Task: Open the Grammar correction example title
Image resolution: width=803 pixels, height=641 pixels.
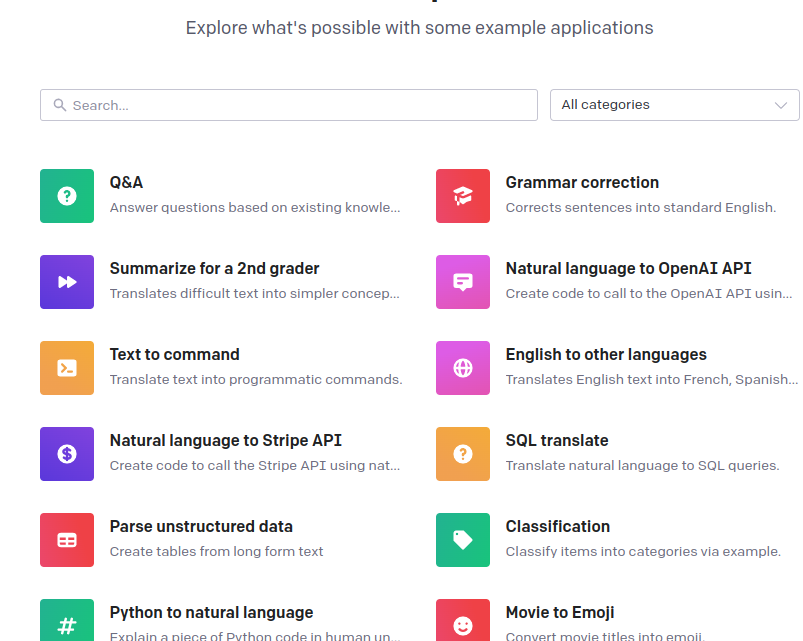Action: pyautogui.click(x=582, y=183)
